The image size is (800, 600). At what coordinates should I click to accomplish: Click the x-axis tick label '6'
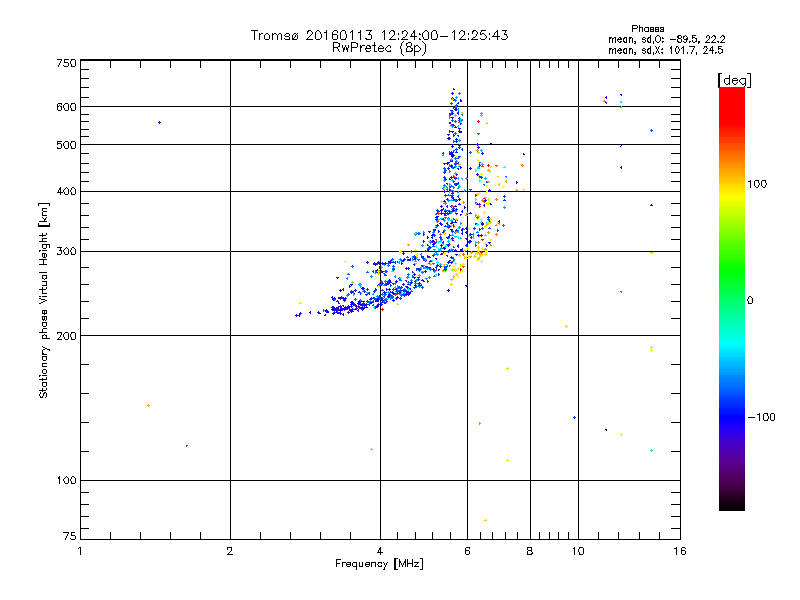[x=467, y=551]
